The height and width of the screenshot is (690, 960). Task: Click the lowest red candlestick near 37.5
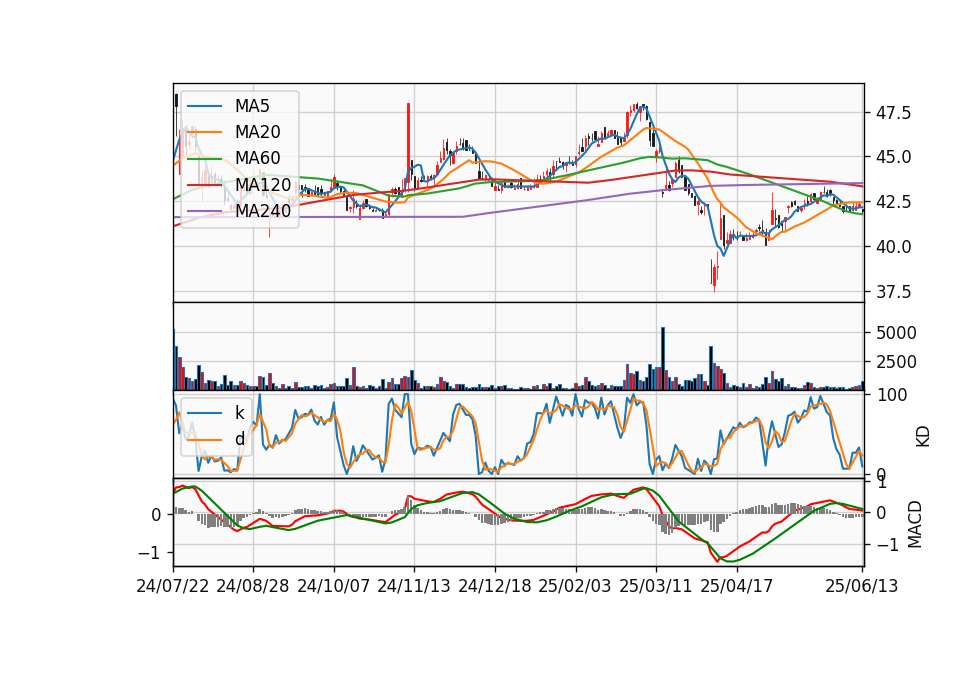pos(714,277)
